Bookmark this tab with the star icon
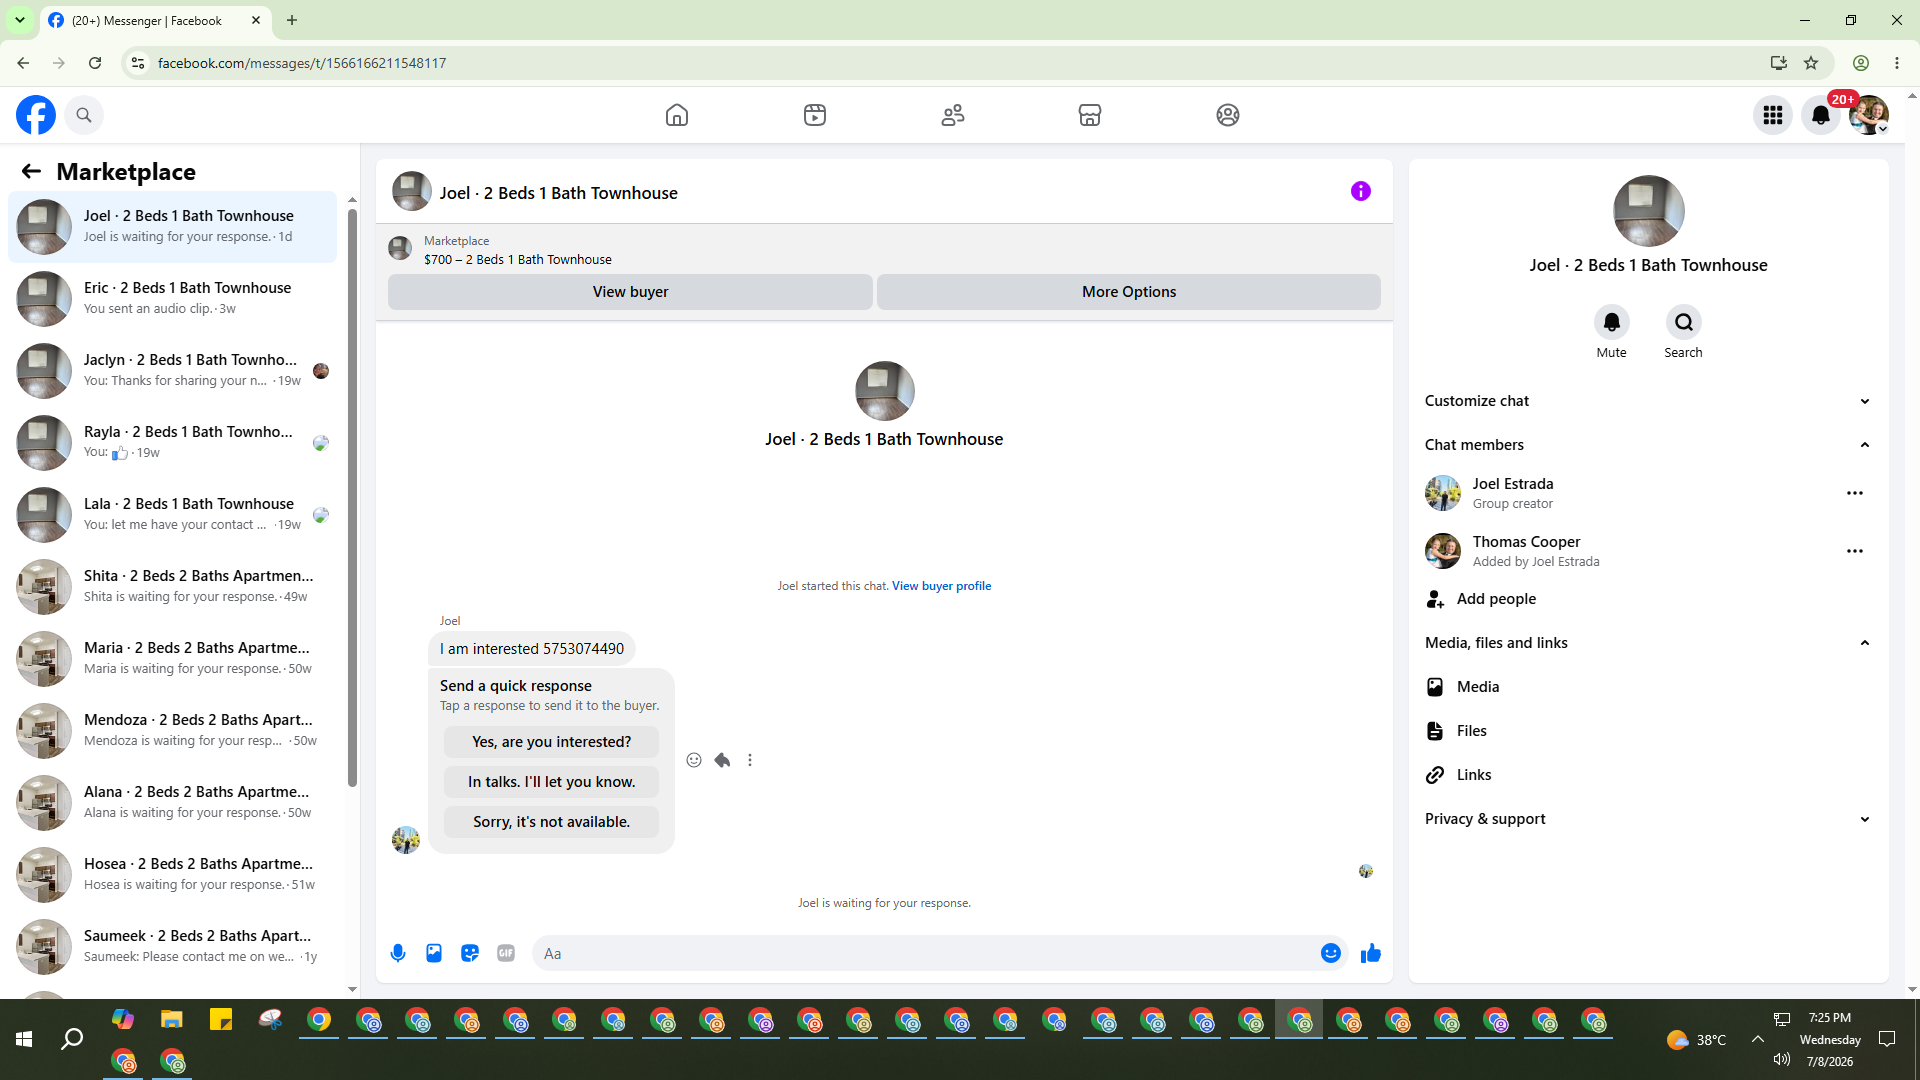Viewport: 1920px width, 1080px height. point(1811,63)
